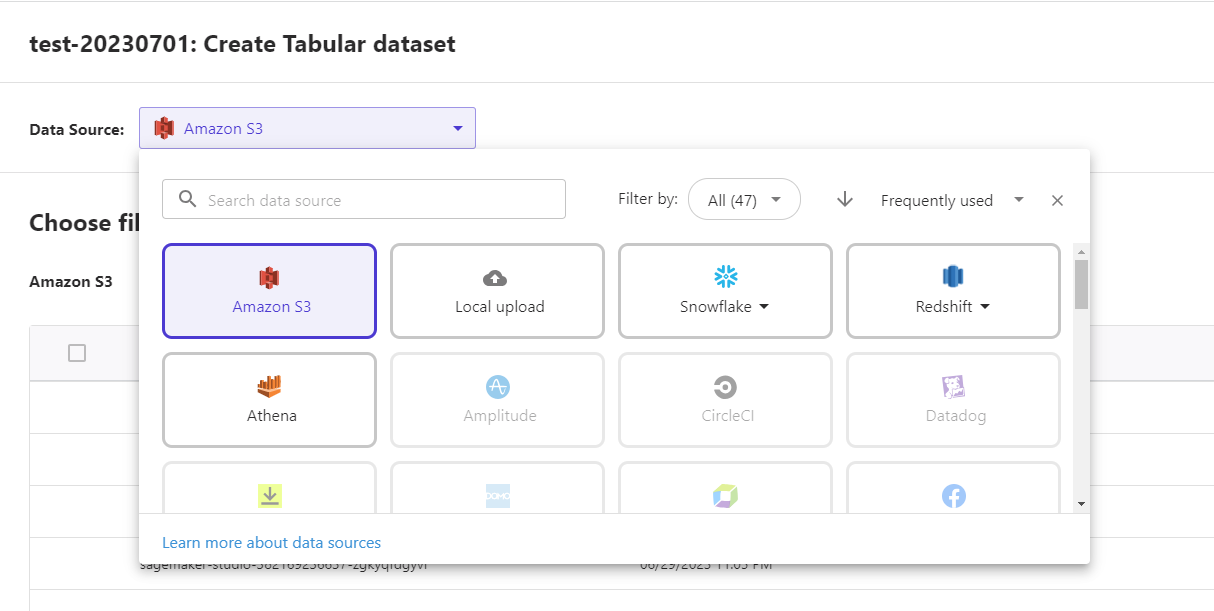
Task: Select the Redshift data source card
Action: (x=953, y=291)
